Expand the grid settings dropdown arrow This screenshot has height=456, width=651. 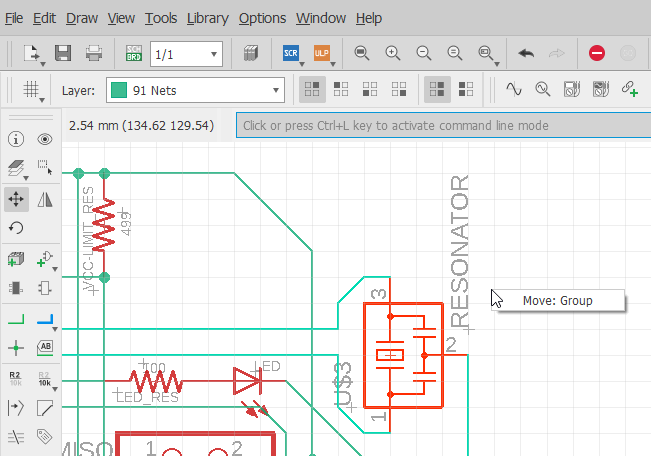[x=42, y=100]
